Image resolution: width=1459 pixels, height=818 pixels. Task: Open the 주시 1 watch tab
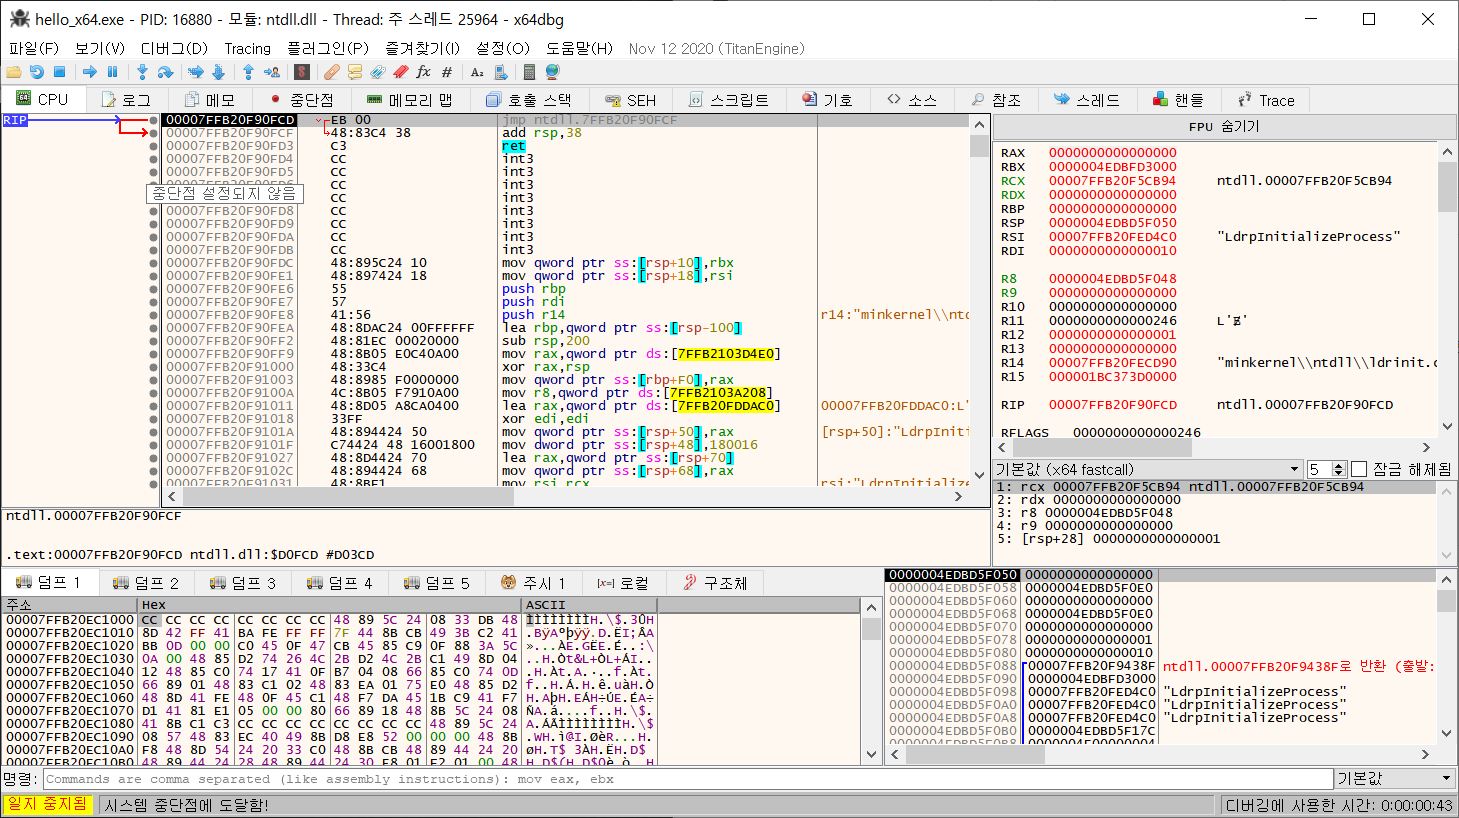tap(534, 582)
